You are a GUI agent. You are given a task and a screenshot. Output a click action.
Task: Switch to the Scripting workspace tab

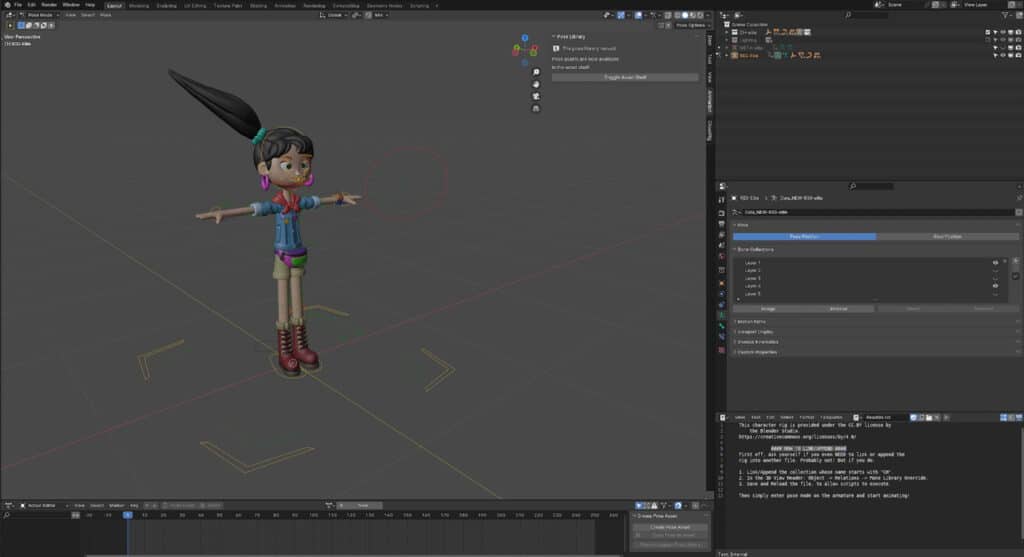pos(419,5)
